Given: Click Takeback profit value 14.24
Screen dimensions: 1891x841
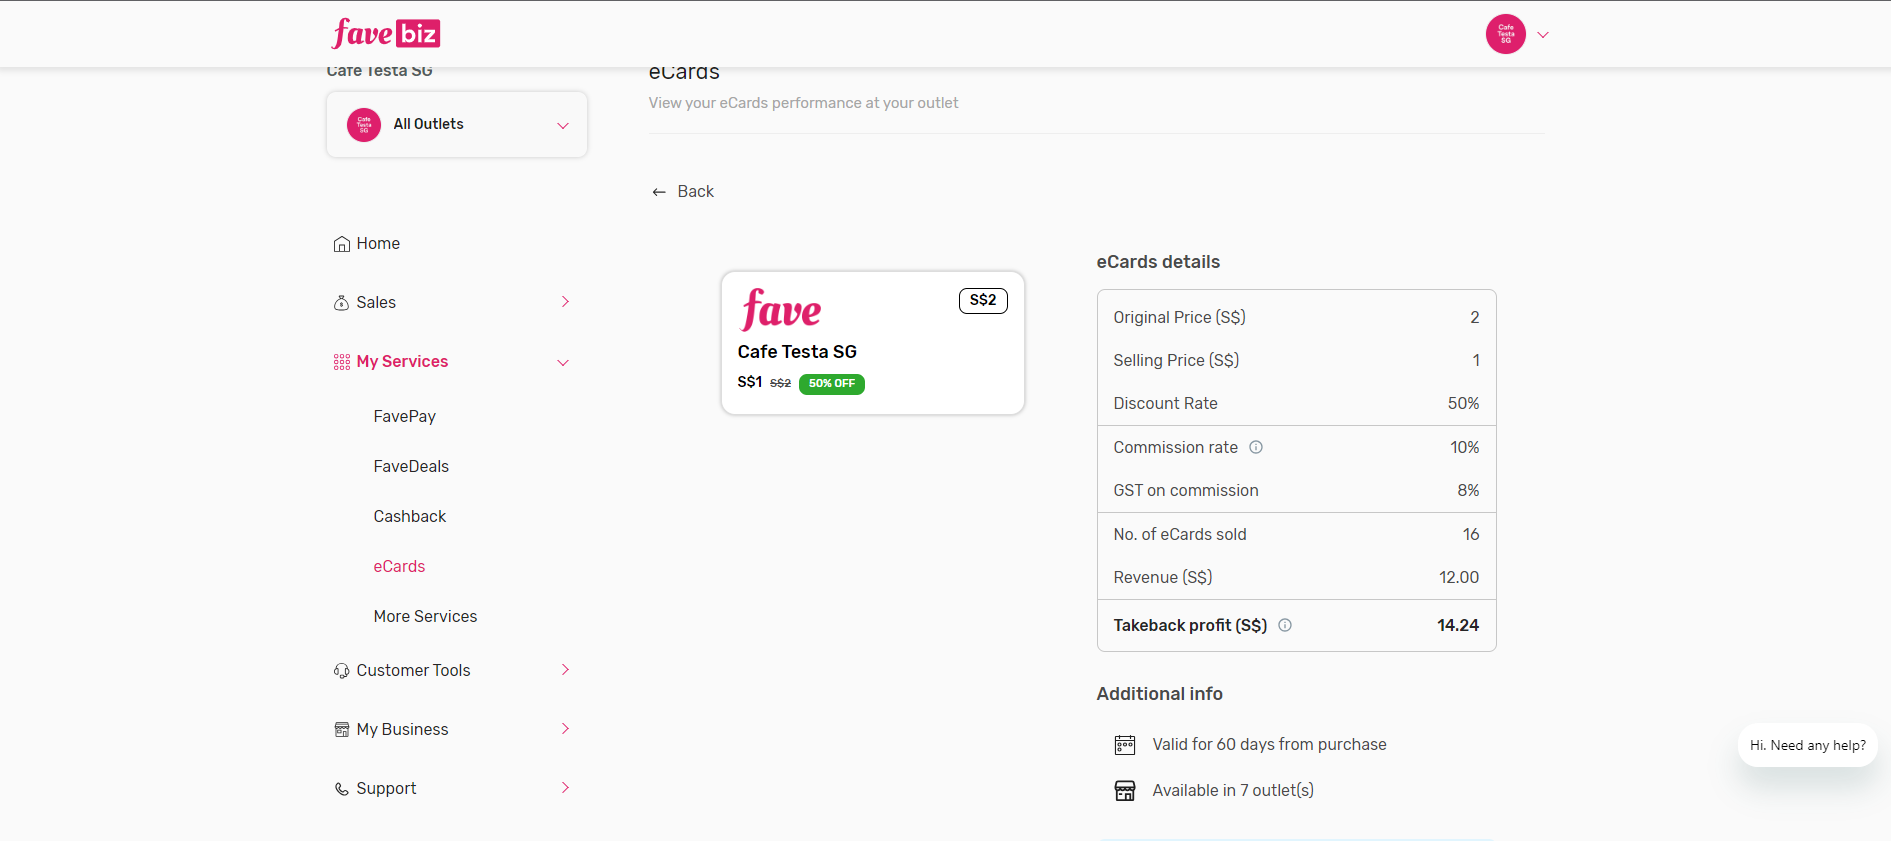Looking at the screenshot, I should pyautogui.click(x=1458, y=626).
